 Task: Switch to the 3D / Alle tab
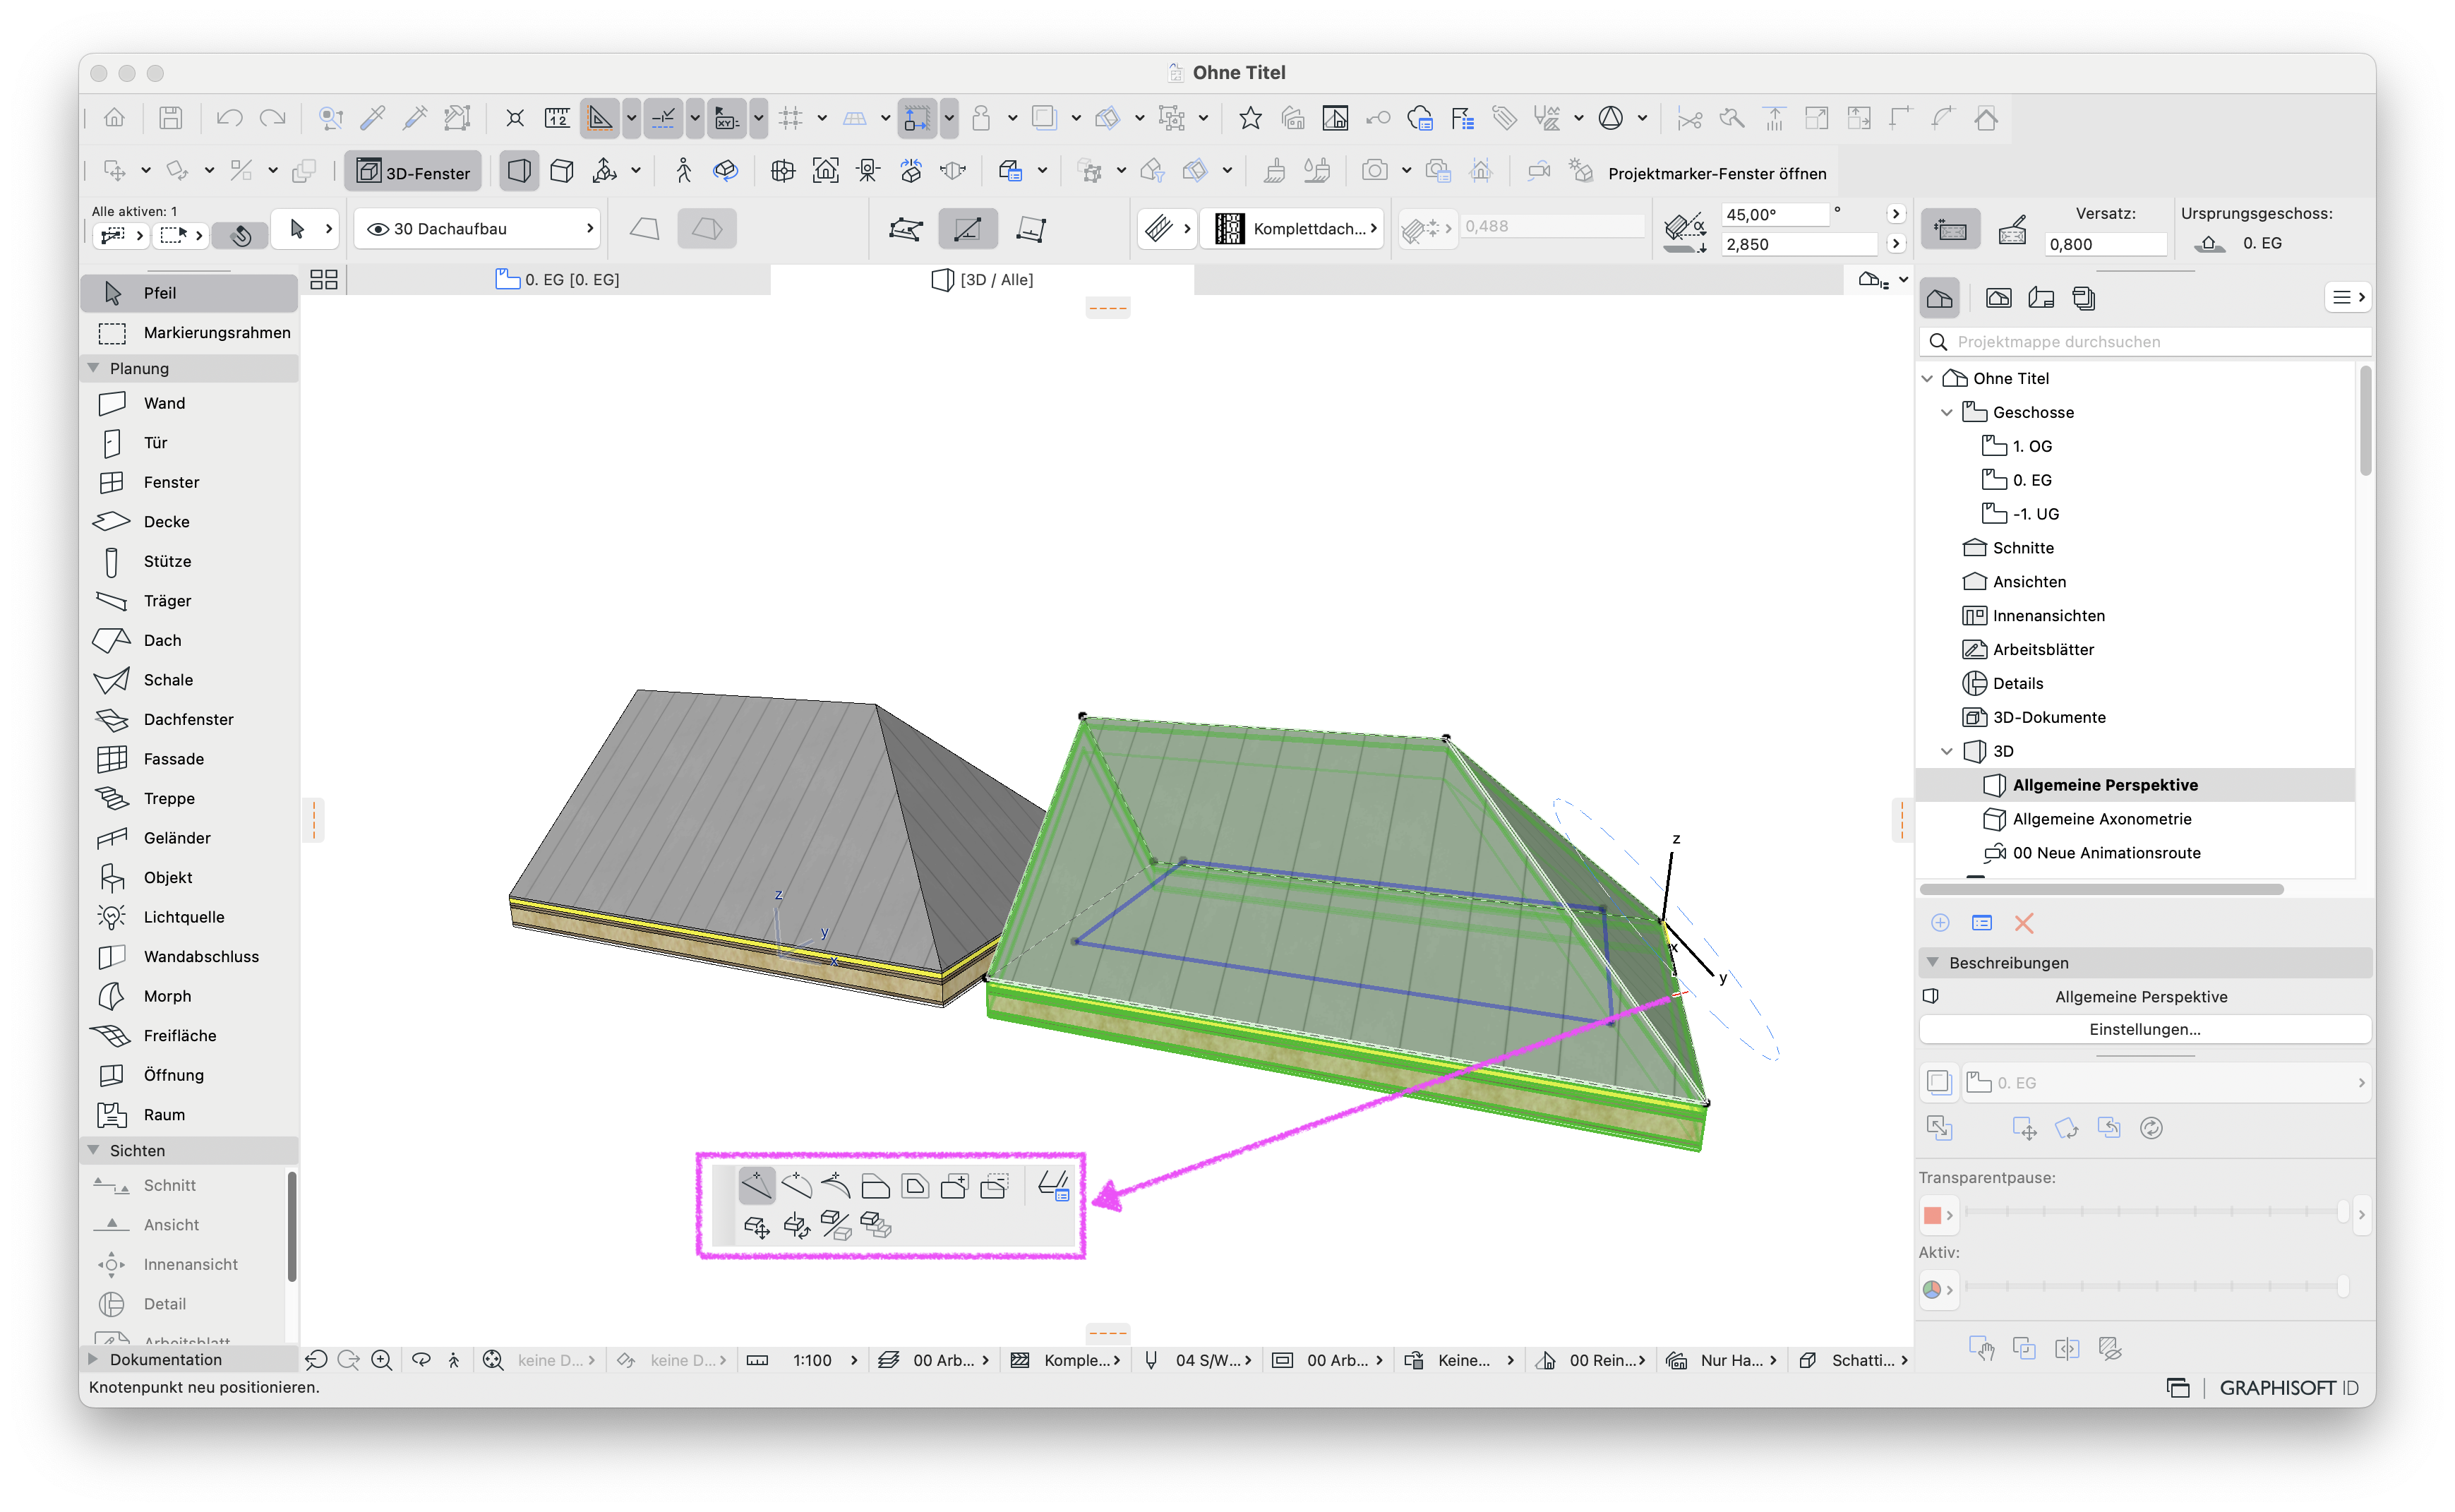click(x=982, y=280)
